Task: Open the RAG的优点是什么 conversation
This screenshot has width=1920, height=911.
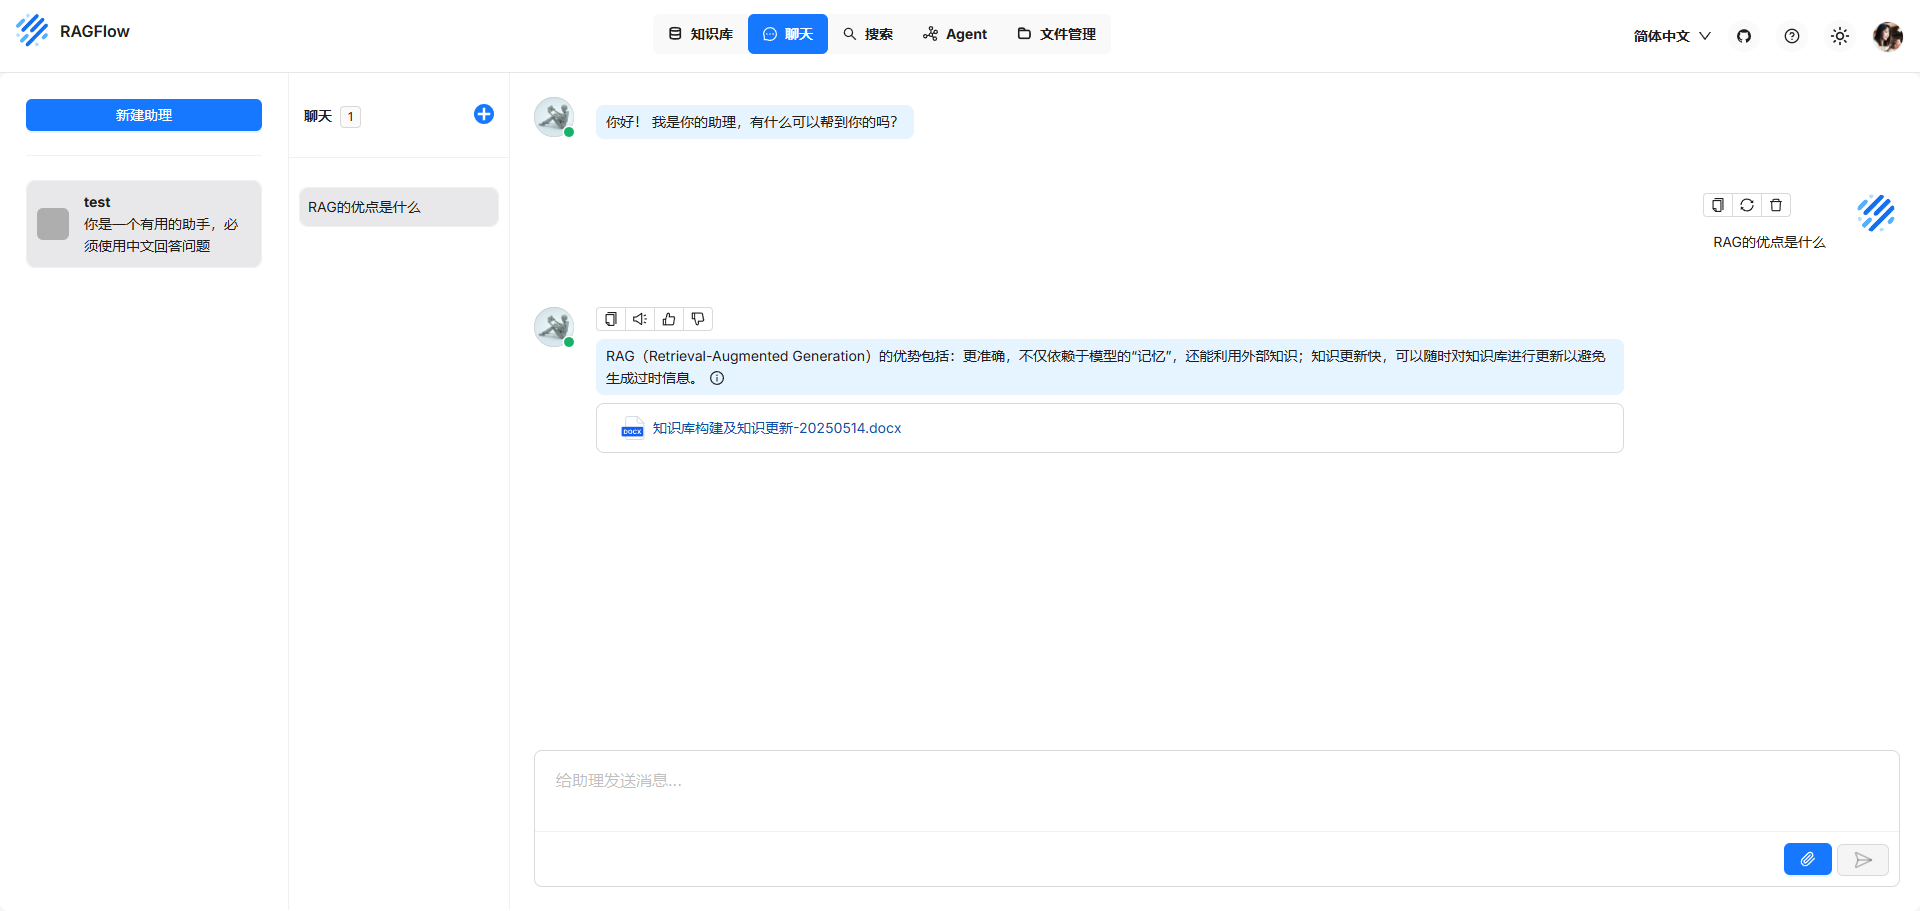Action: point(398,207)
